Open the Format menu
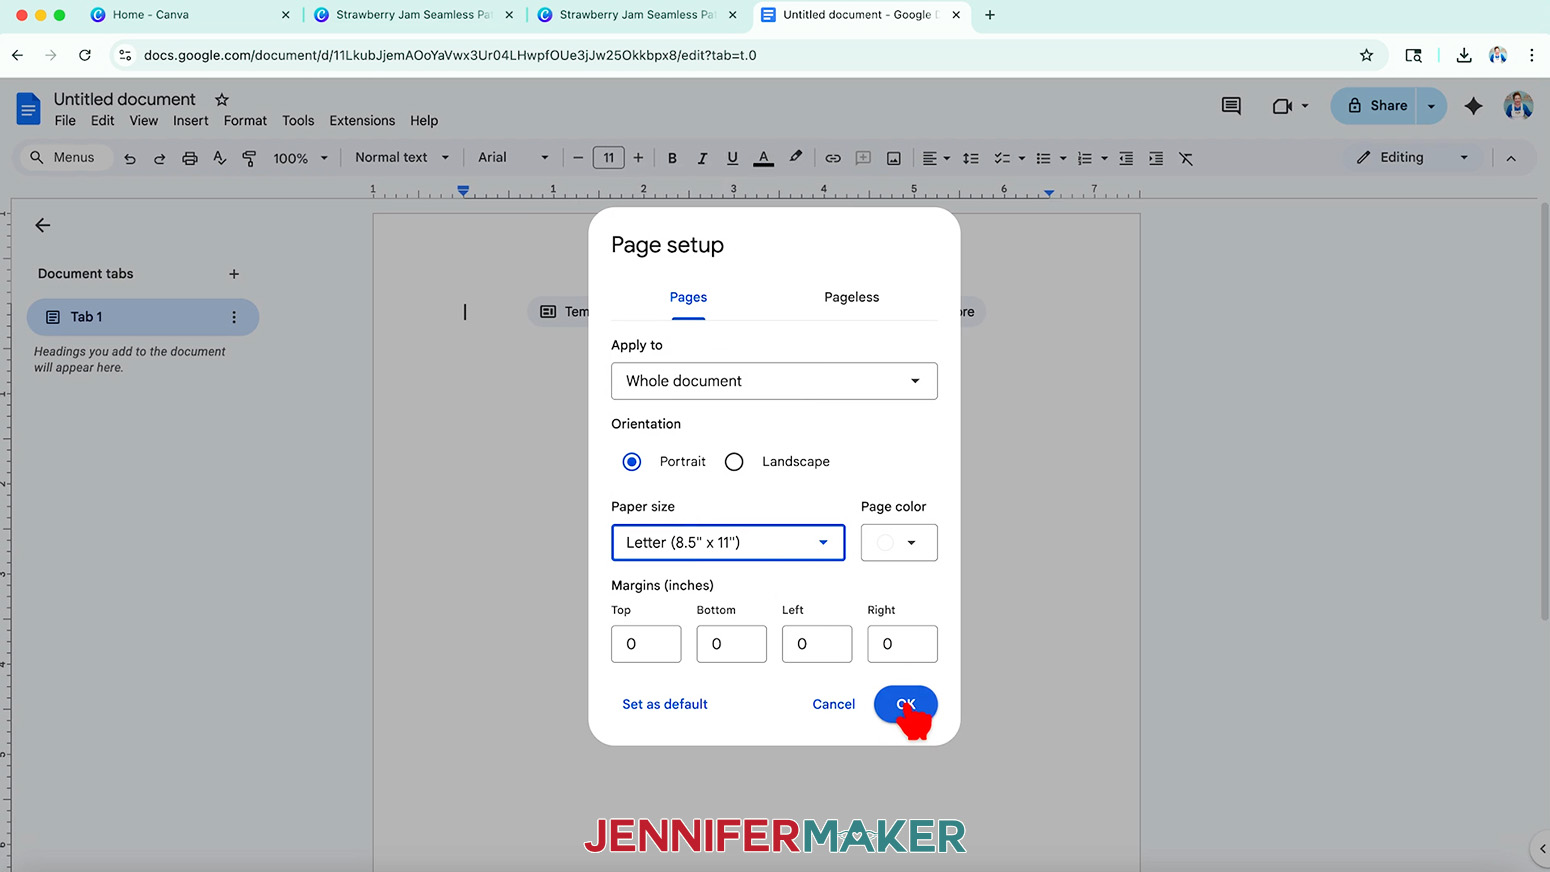1550x872 pixels. 245,120
